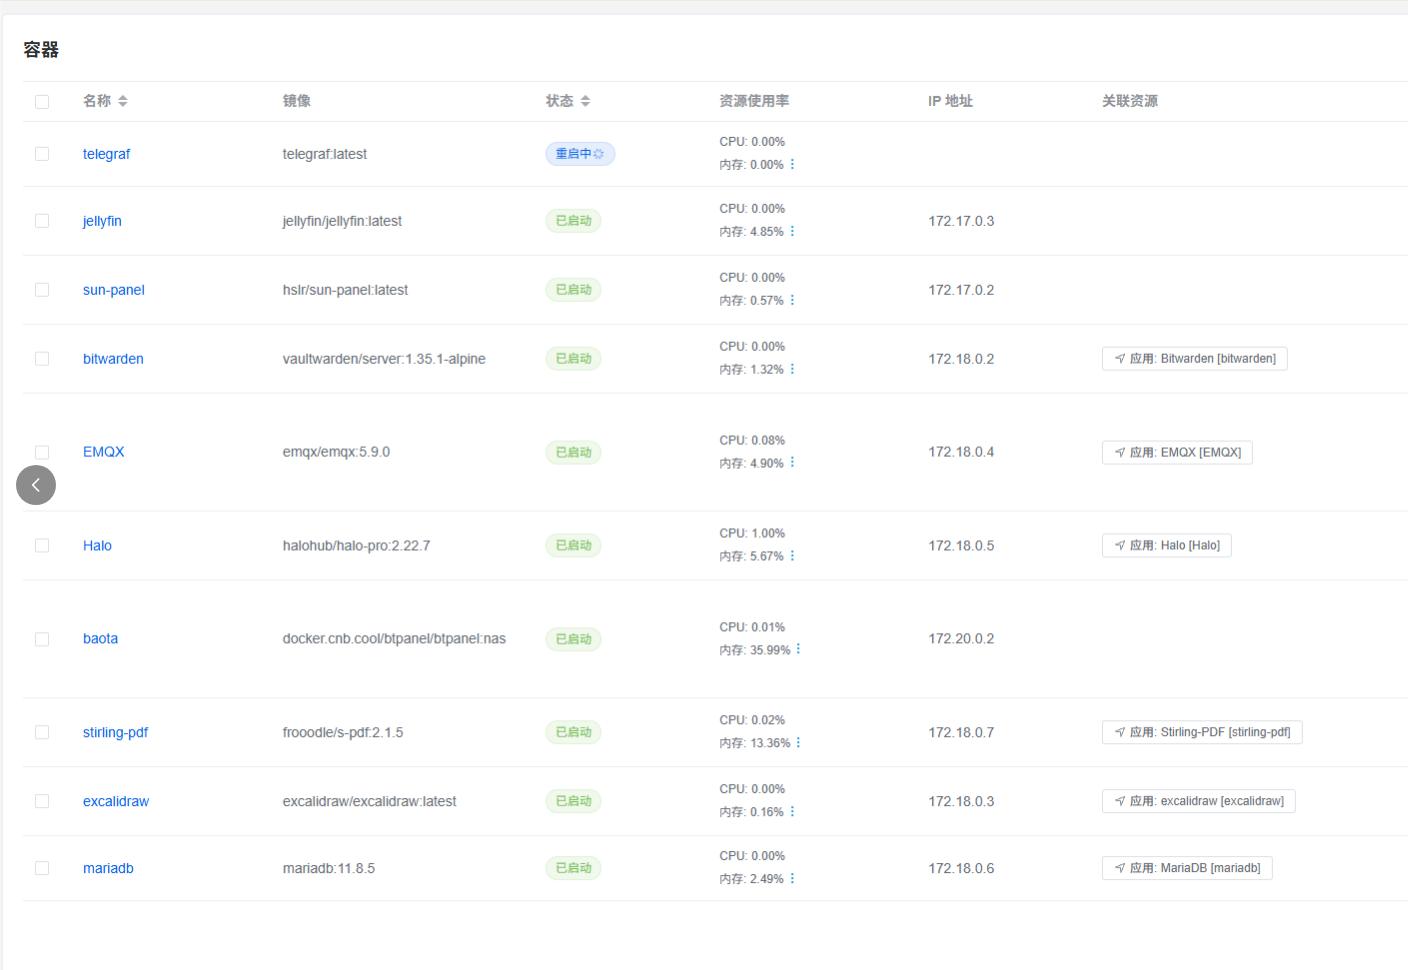Tick the Halo row checkbox
This screenshot has height=970, width=1408.
(x=42, y=546)
